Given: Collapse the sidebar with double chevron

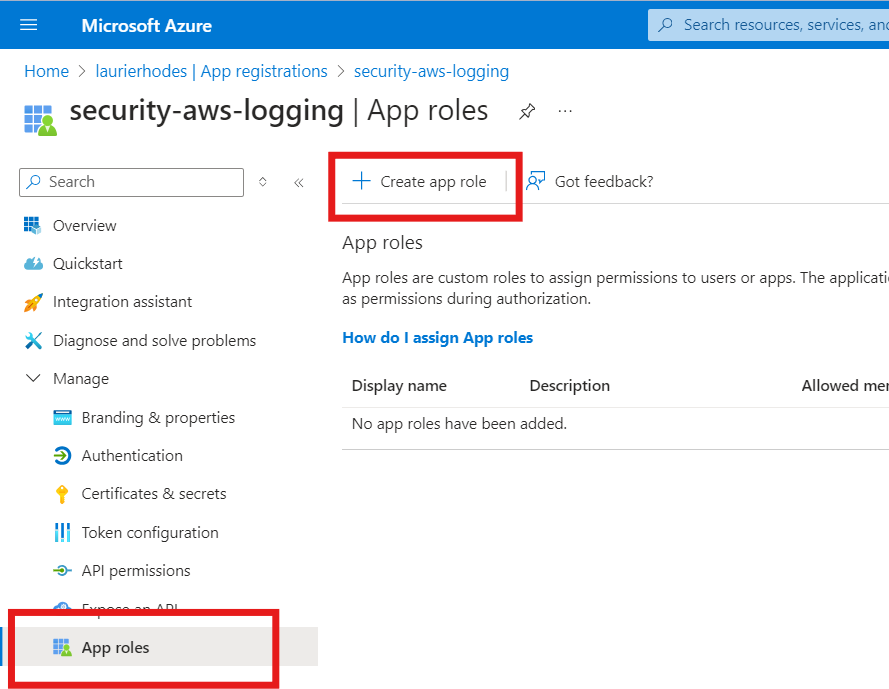Looking at the screenshot, I should point(299,183).
